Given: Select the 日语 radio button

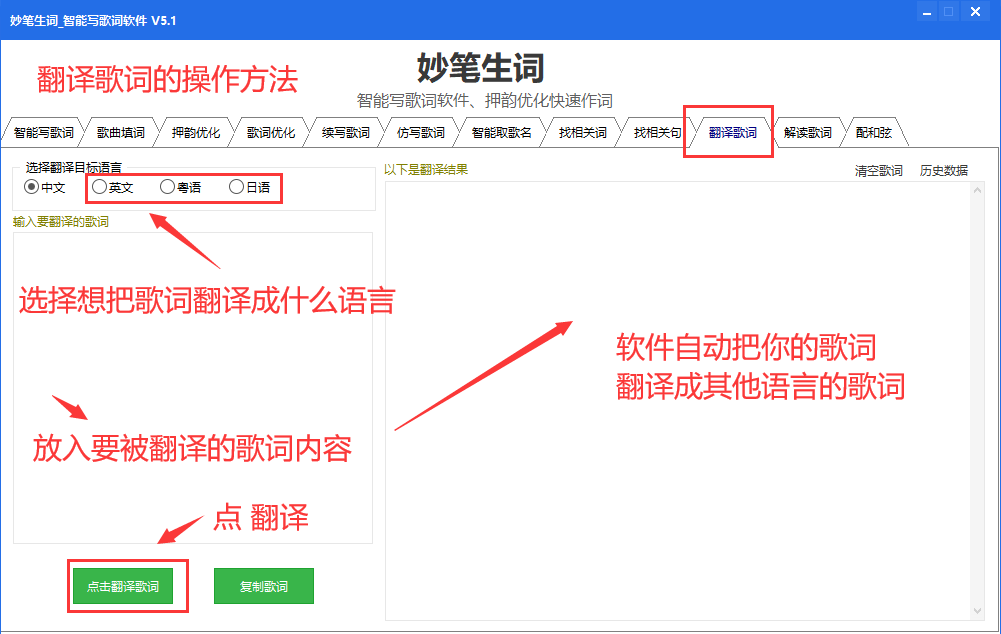Looking at the screenshot, I should point(250,187).
